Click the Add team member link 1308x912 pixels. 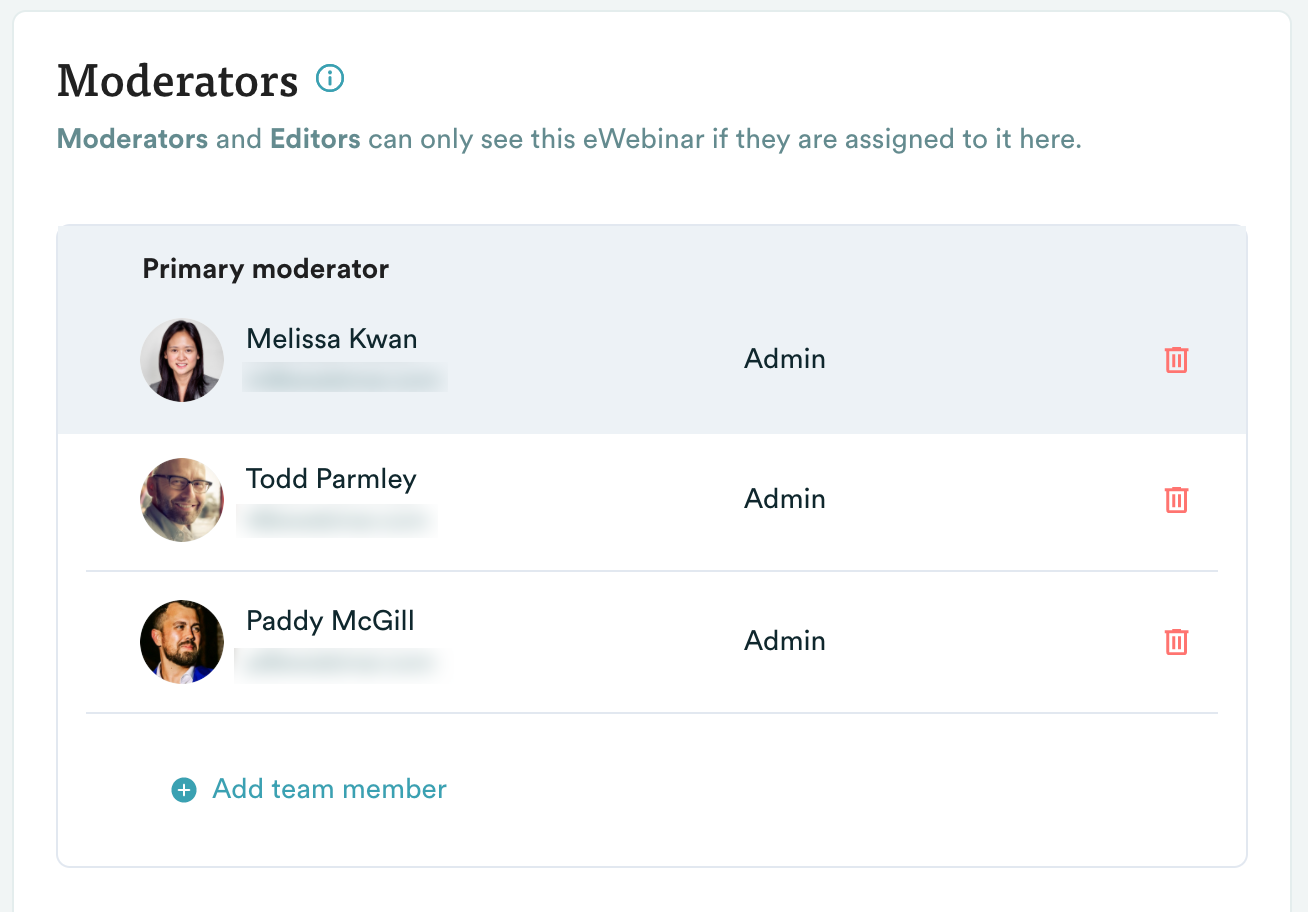pos(329,789)
